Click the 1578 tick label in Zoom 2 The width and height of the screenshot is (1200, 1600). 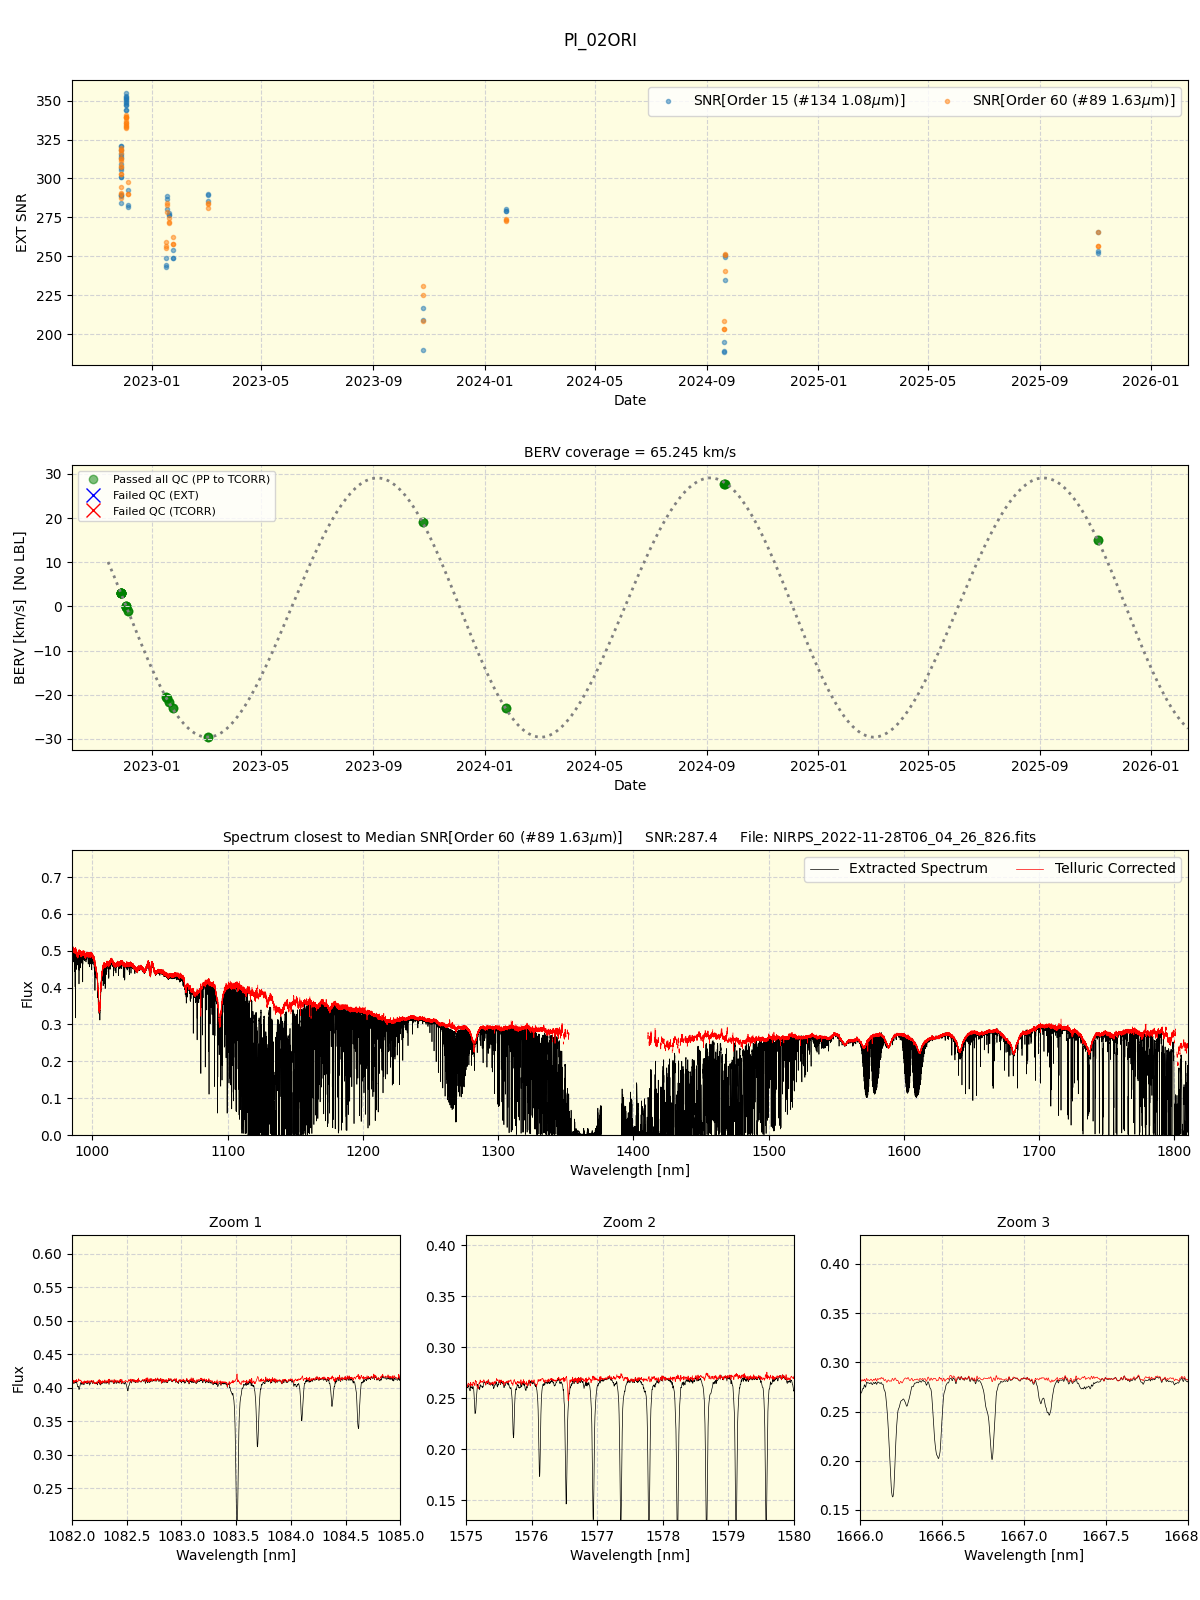click(663, 1535)
